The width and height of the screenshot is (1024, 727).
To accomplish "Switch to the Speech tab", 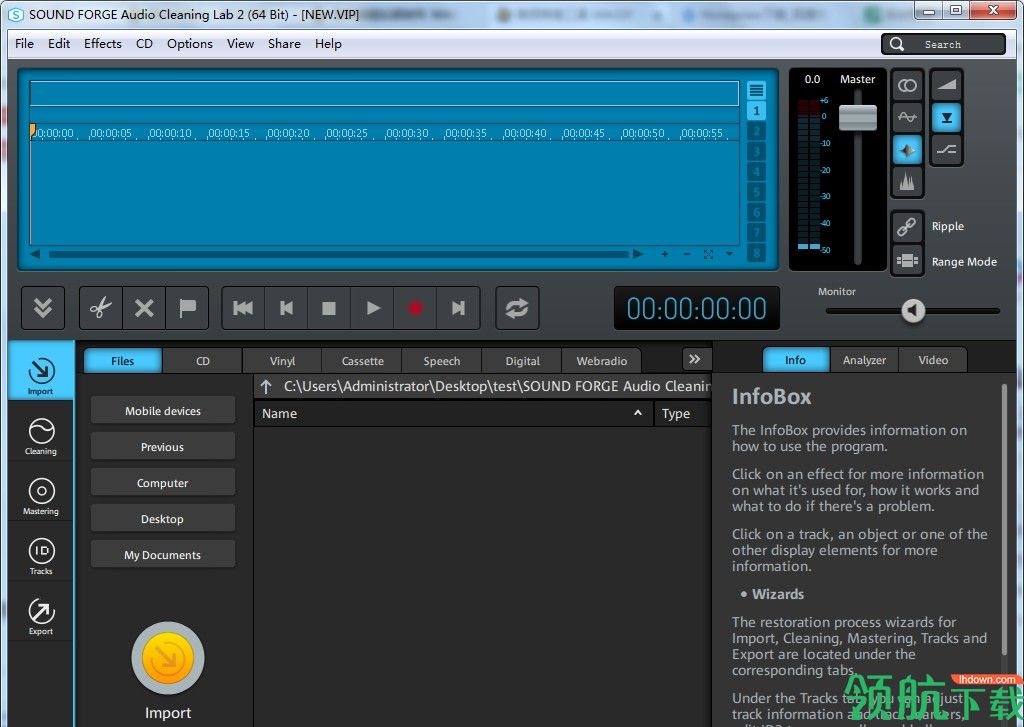I will coord(442,361).
